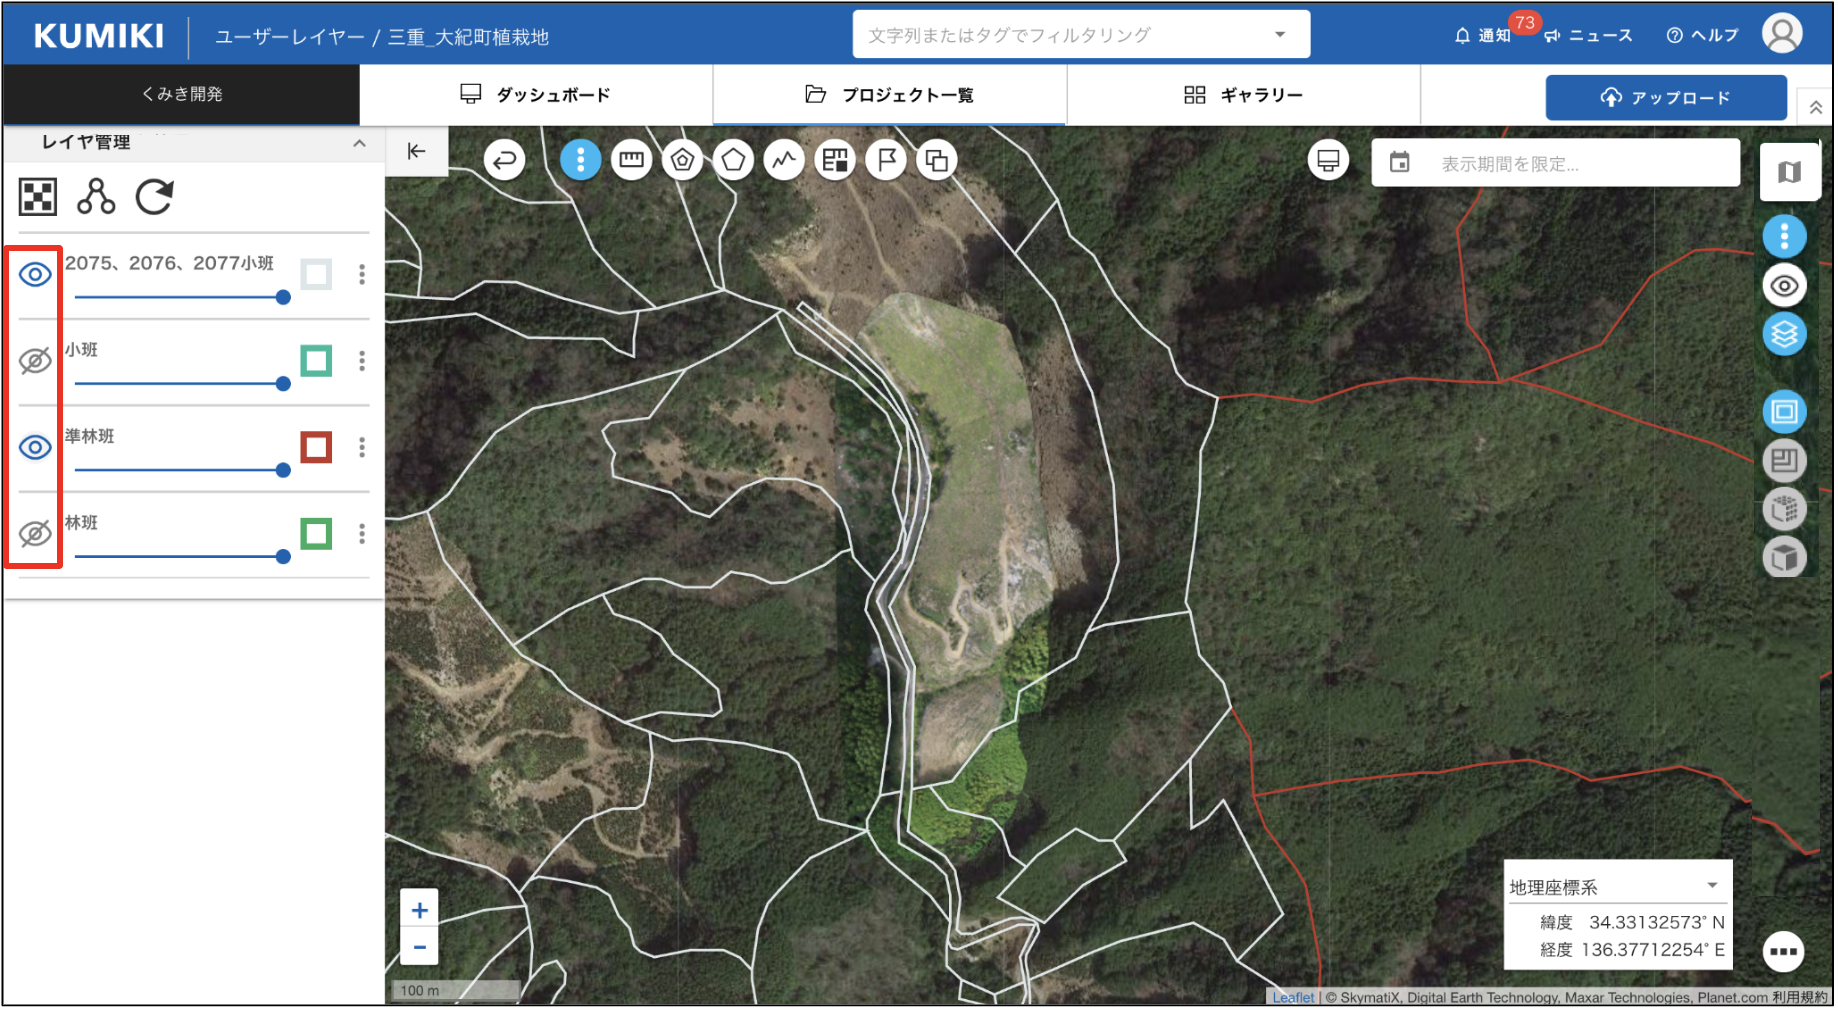Zoom in the map with plus button

pyautogui.click(x=420, y=910)
